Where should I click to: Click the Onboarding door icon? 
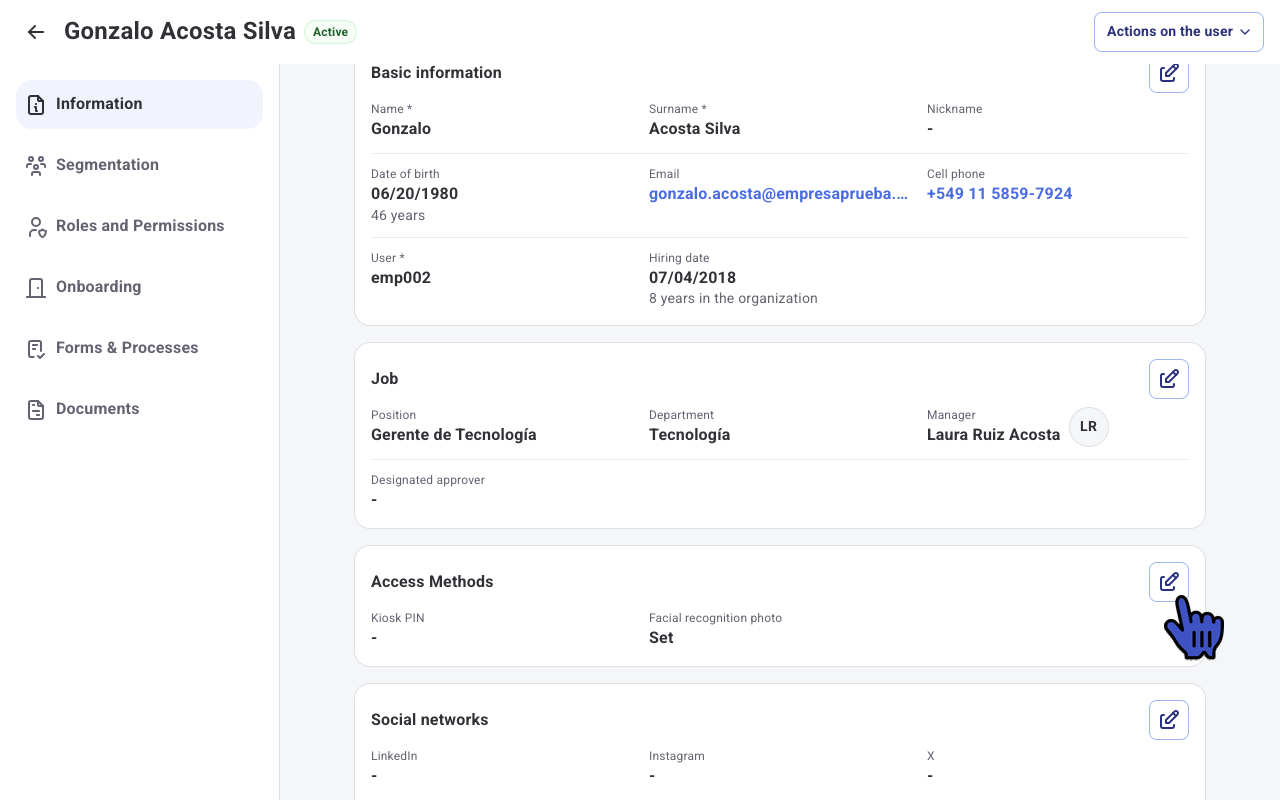coord(36,288)
